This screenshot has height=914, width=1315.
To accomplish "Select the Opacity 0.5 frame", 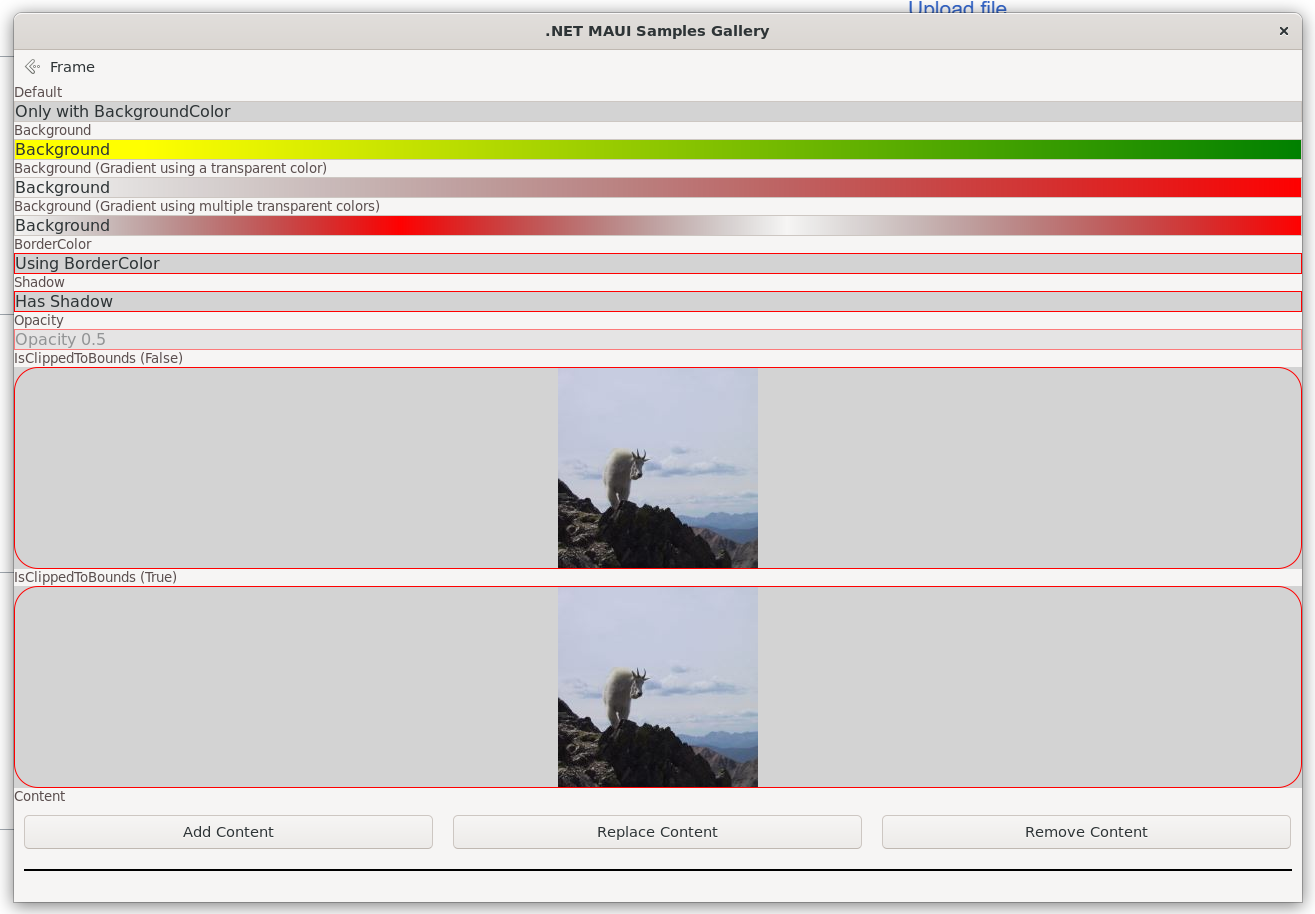I will 657,340.
